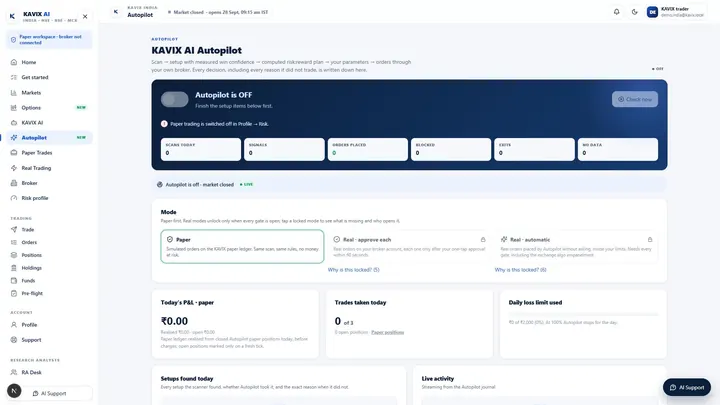Click the KAVIX logo in top bar
This screenshot has height=405, width=720.
[x=116, y=12]
